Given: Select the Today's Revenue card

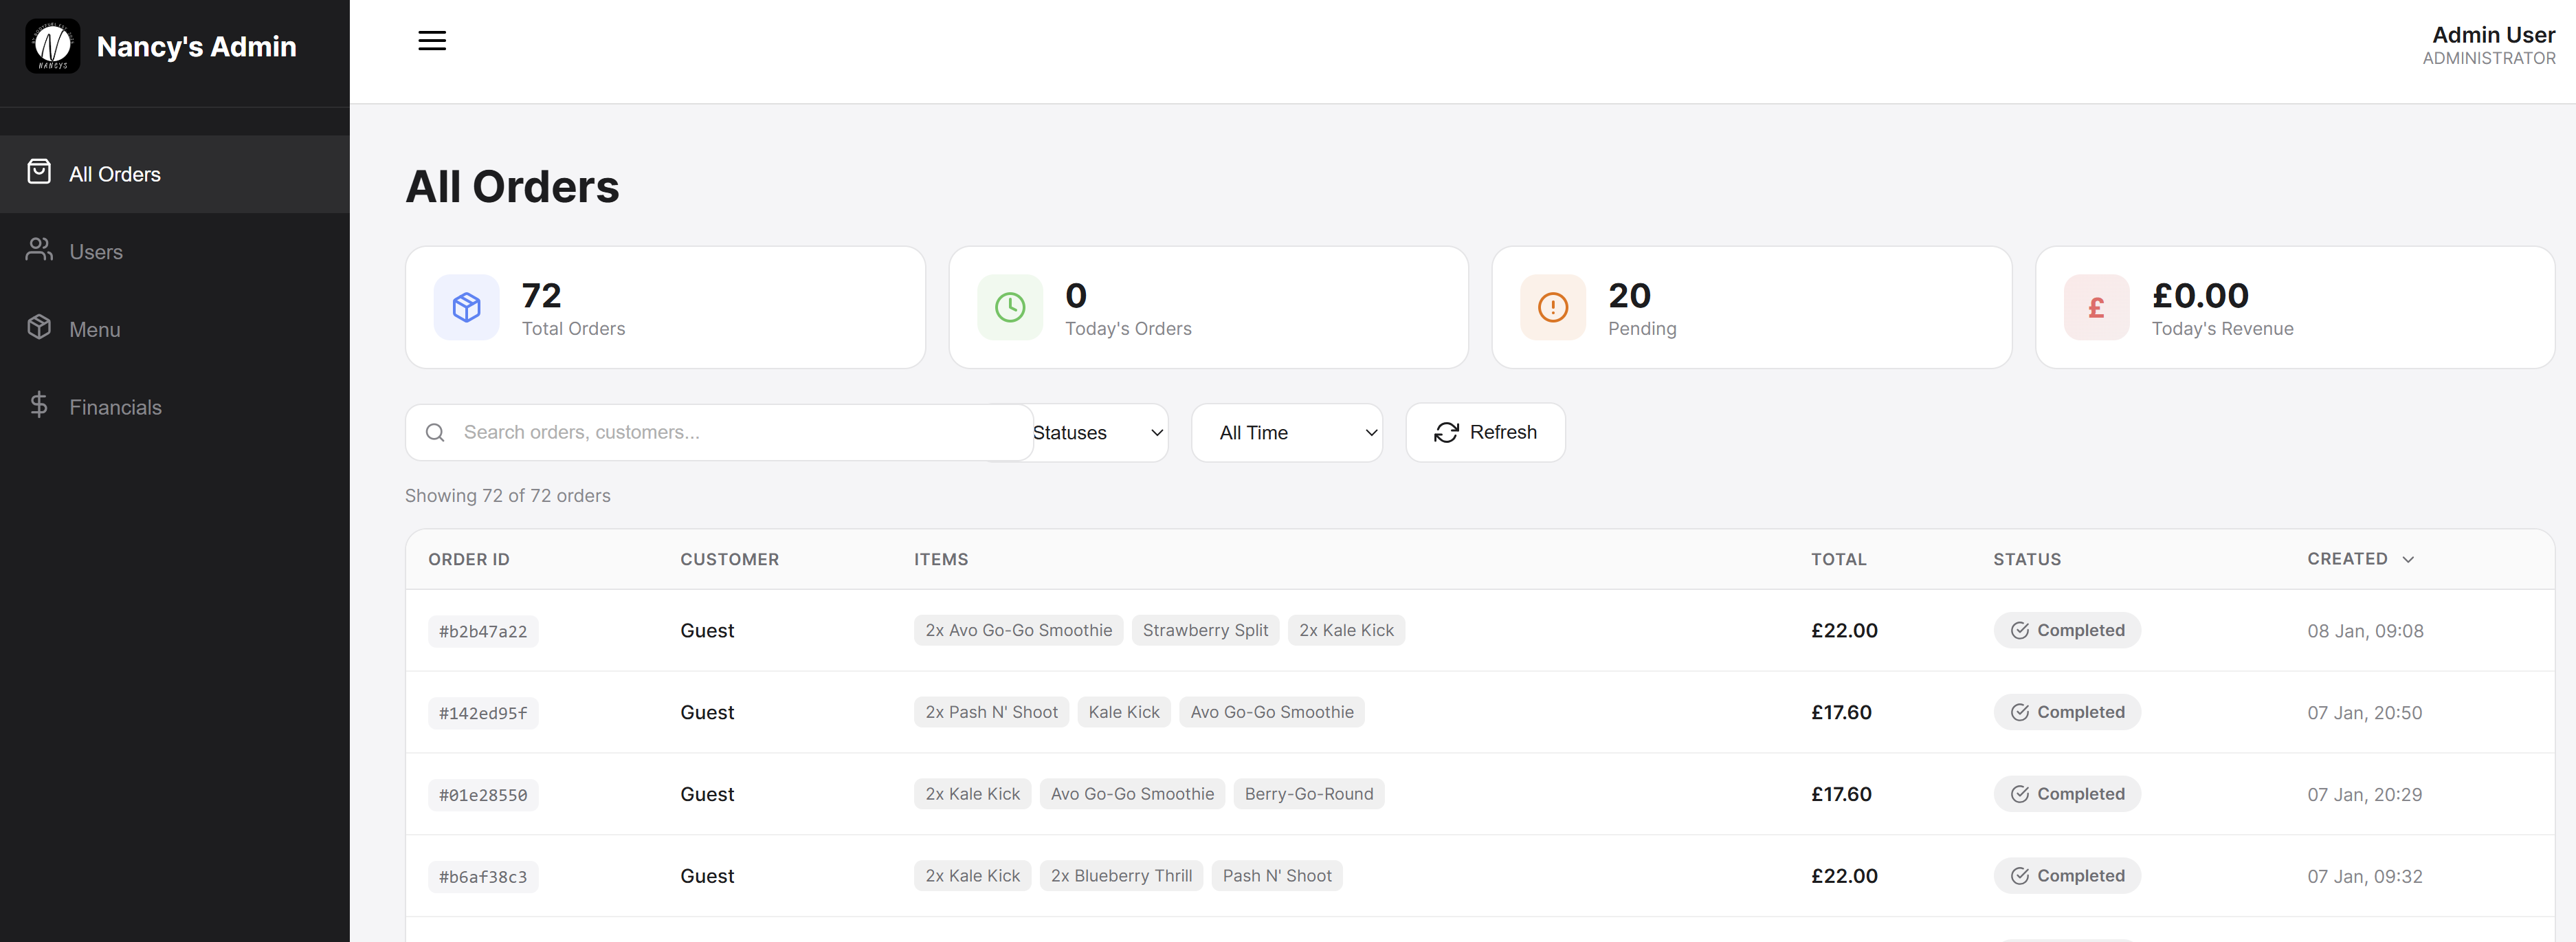Looking at the screenshot, I should [x=2295, y=308].
